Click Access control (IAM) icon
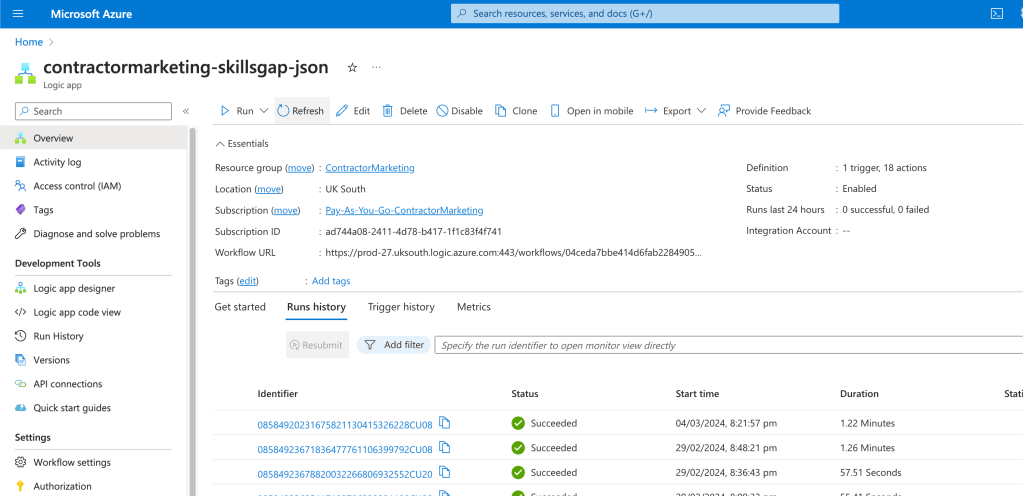Image resolution: width=1023 pixels, height=496 pixels. tap(21, 186)
